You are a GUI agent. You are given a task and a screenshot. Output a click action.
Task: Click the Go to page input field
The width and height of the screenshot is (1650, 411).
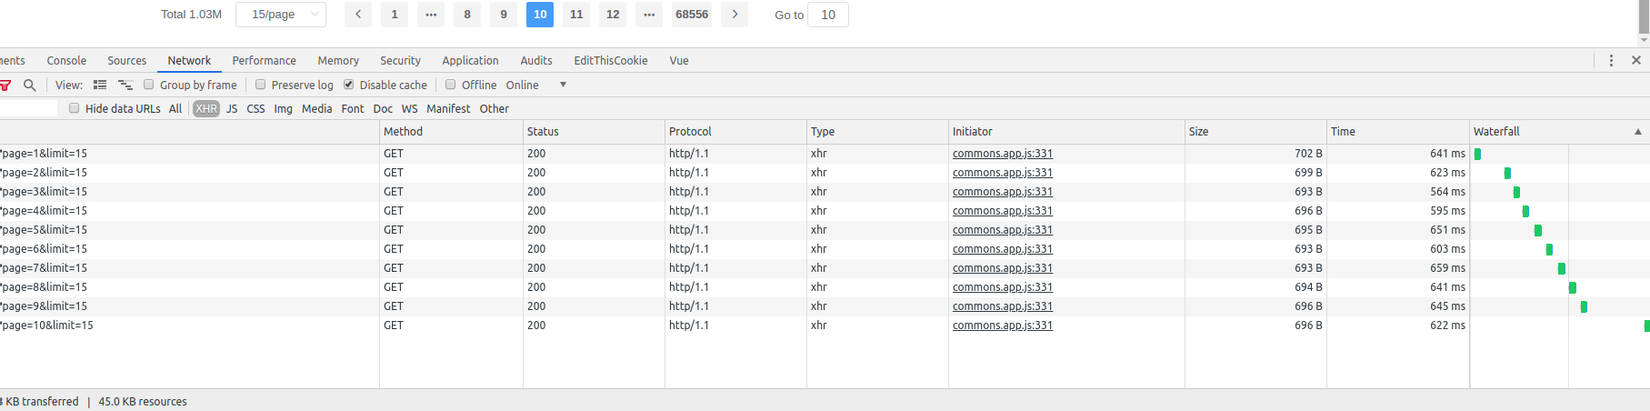click(827, 15)
